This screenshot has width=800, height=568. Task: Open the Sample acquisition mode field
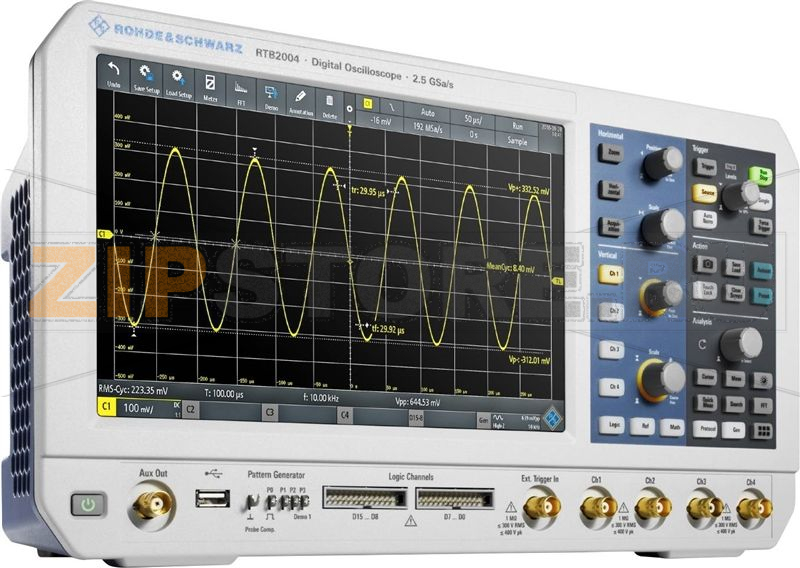(517, 141)
